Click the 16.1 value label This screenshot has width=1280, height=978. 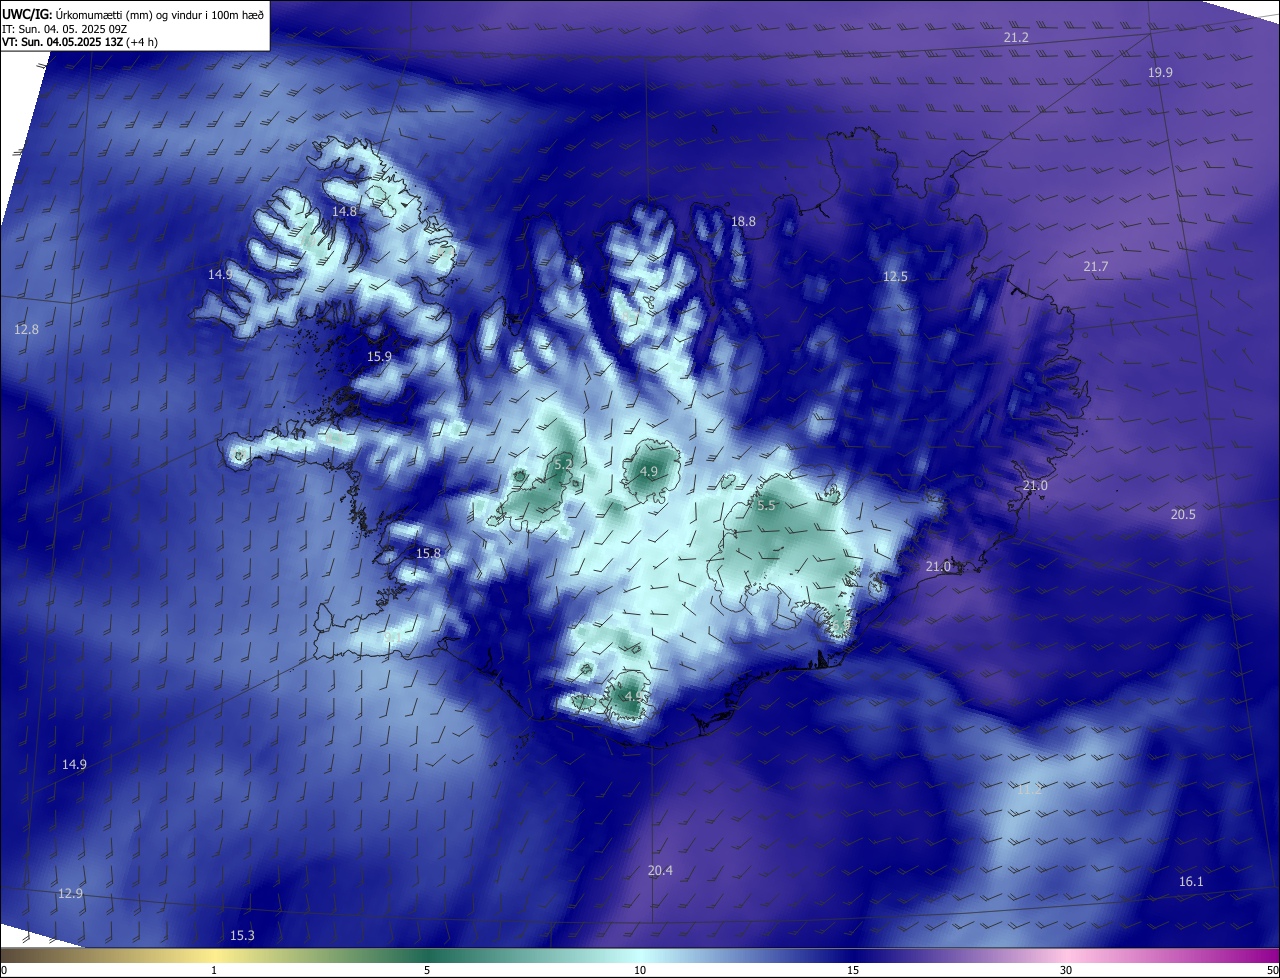(1191, 881)
